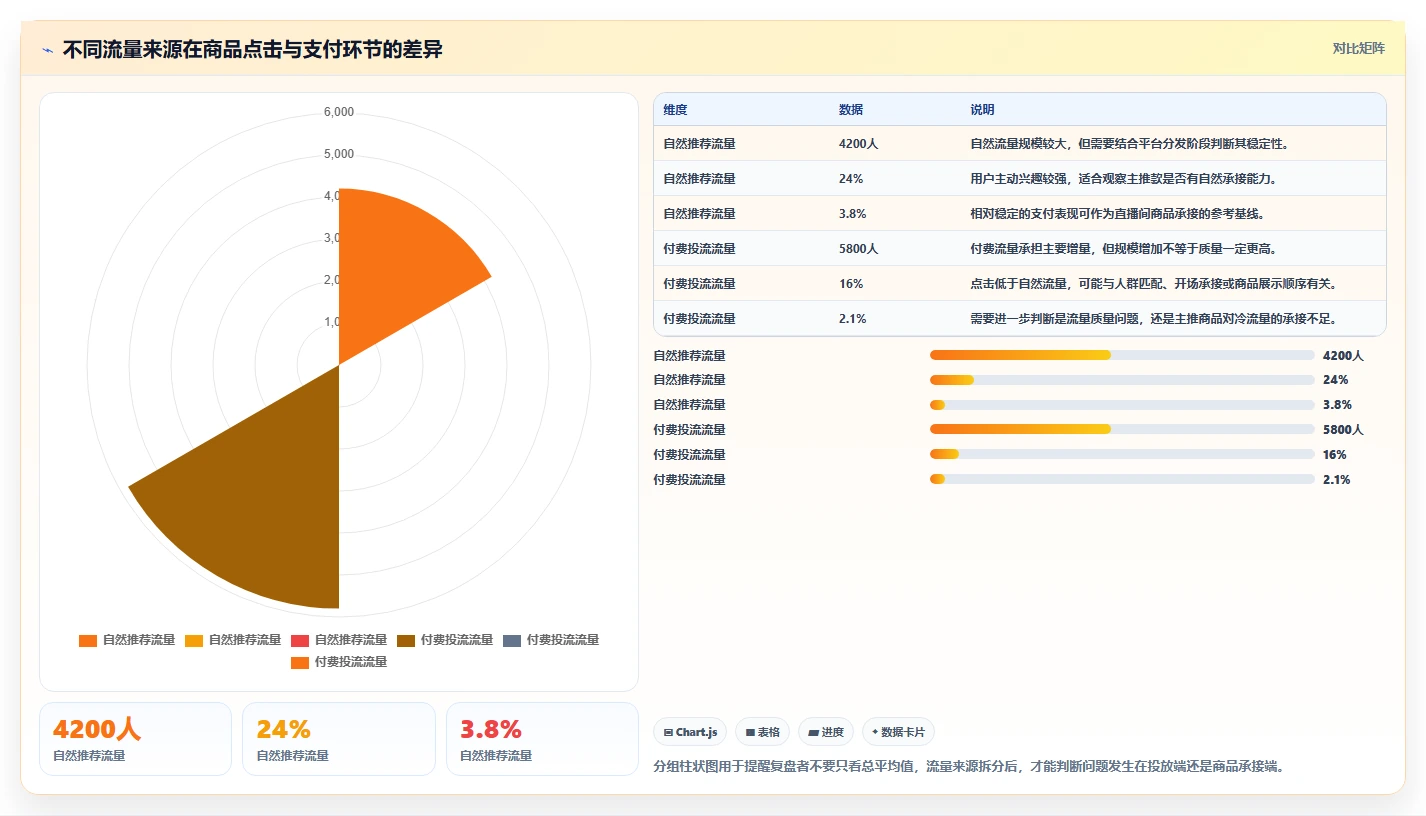Select the 表格 tag chip
The width and height of the screenshot is (1426, 816).
pyautogui.click(x=763, y=732)
